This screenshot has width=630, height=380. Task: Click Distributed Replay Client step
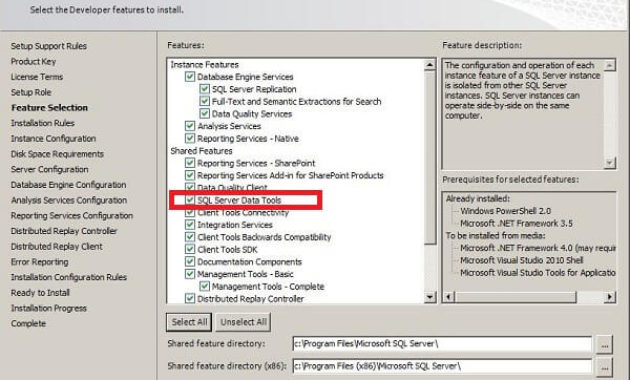[x=57, y=246]
